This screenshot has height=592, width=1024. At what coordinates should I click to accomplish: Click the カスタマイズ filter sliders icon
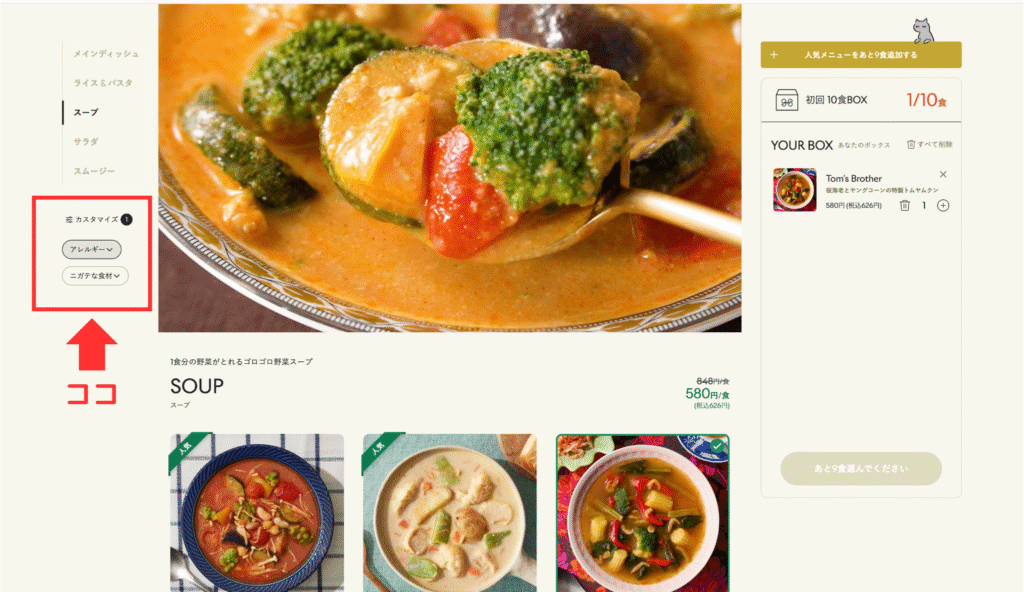[x=69, y=220]
